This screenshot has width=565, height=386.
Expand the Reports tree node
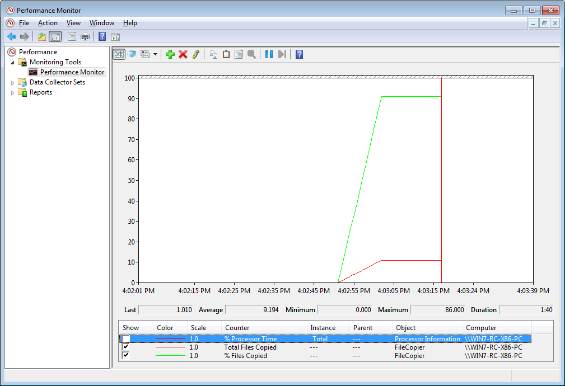pyautogui.click(x=12, y=93)
